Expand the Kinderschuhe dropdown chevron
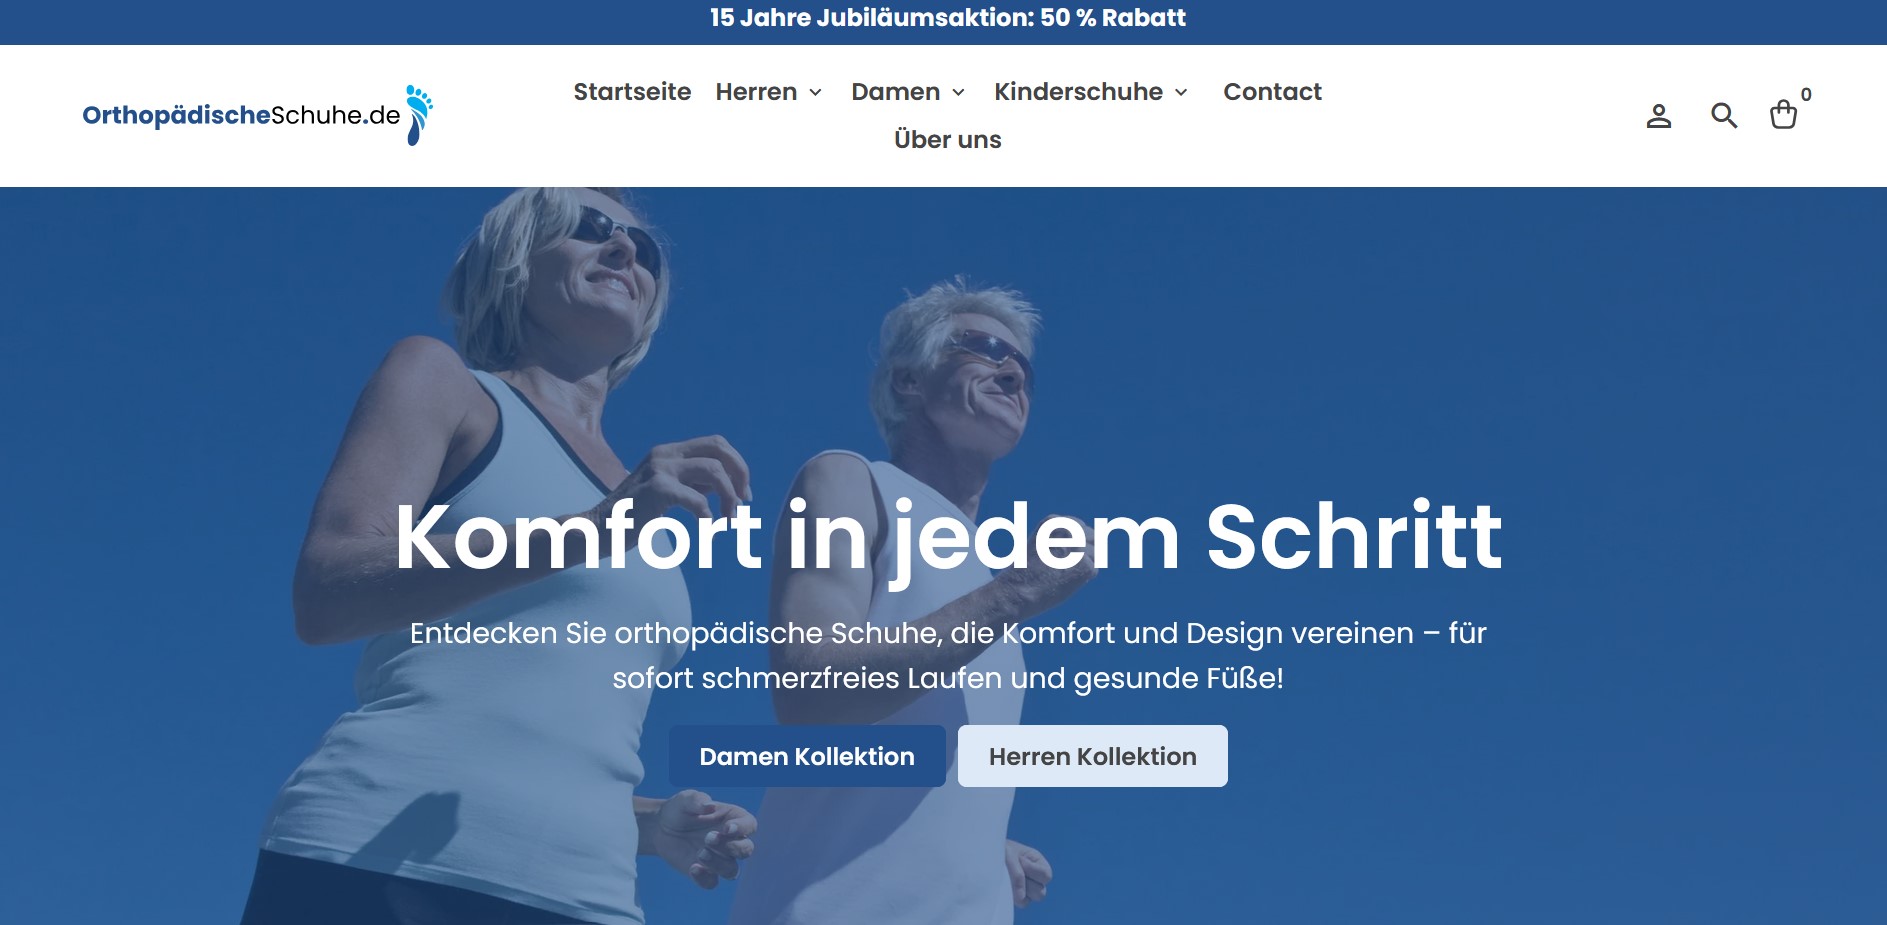The height and width of the screenshot is (925, 1887). pyautogui.click(x=1181, y=92)
